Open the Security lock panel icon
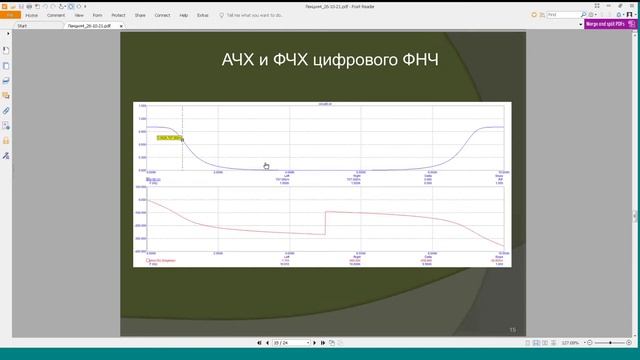This screenshot has width=640, height=360. tap(6, 141)
